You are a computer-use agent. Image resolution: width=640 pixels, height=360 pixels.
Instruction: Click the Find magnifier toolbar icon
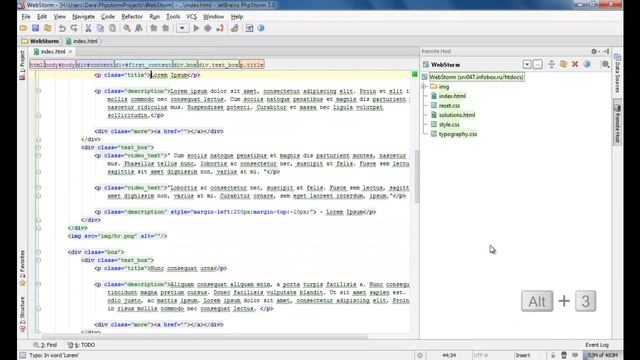(x=127, y=28)
